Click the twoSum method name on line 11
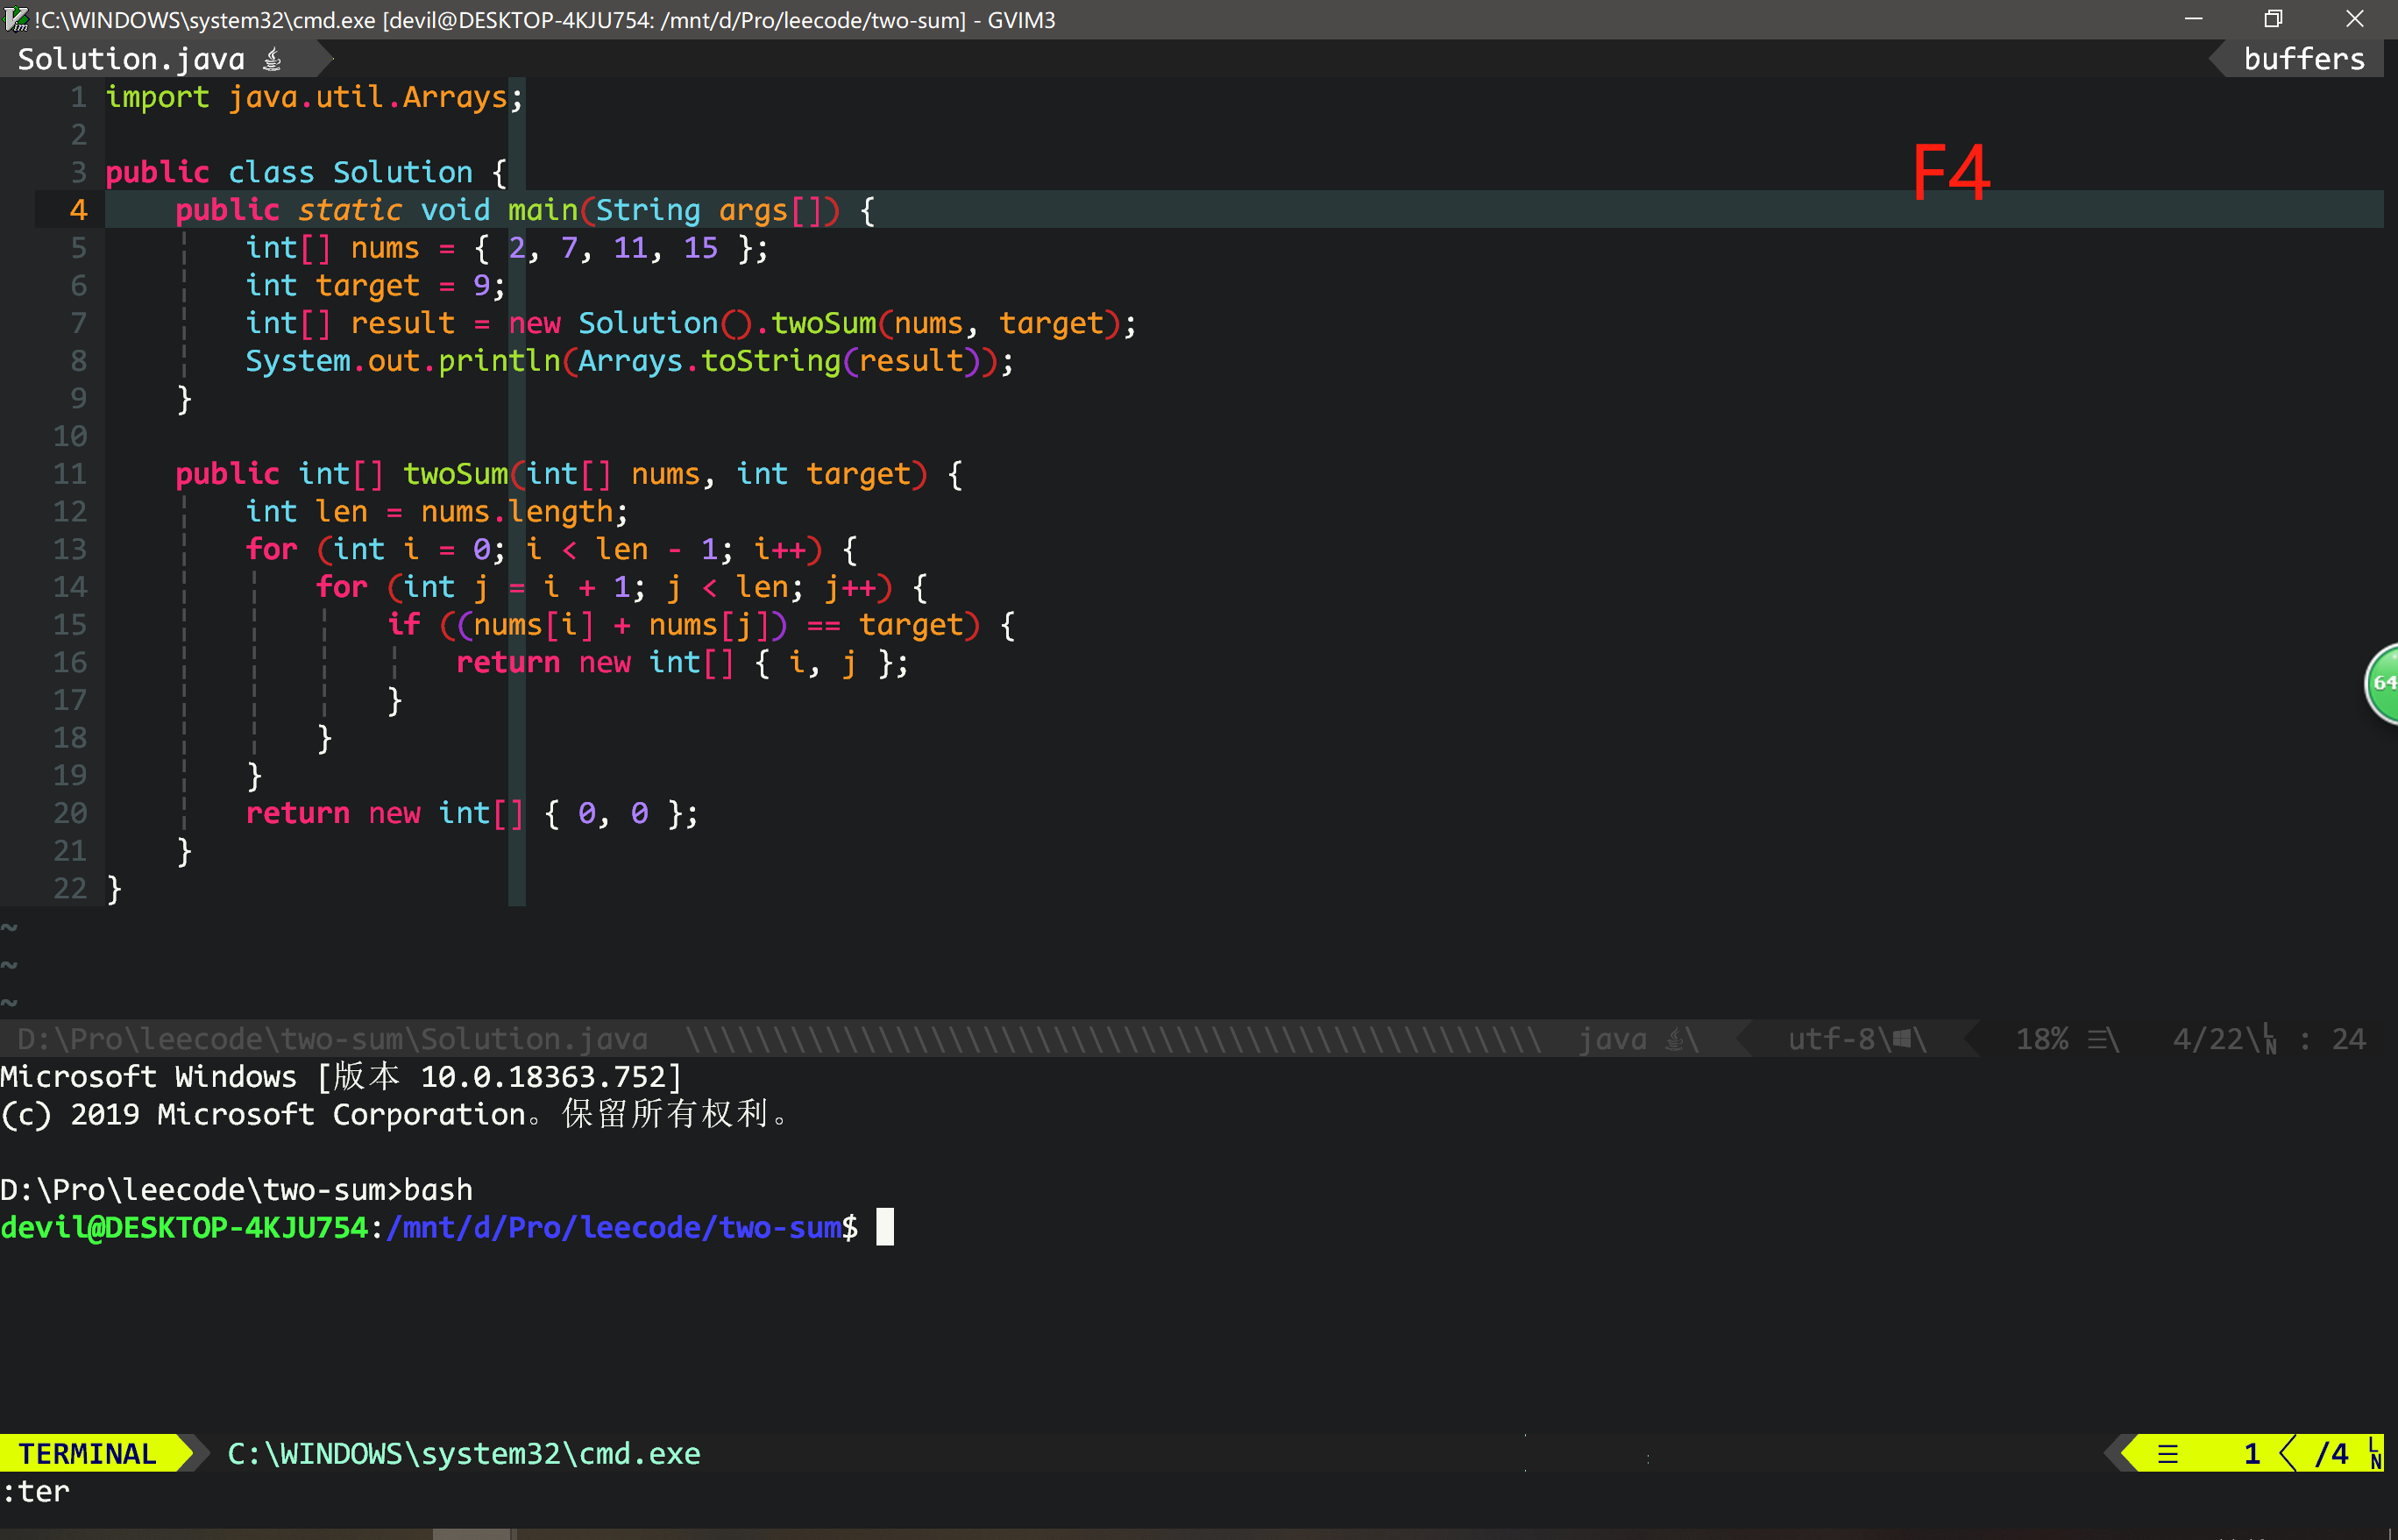Viewport: 2398px width, 1540px height. (455, 474)
